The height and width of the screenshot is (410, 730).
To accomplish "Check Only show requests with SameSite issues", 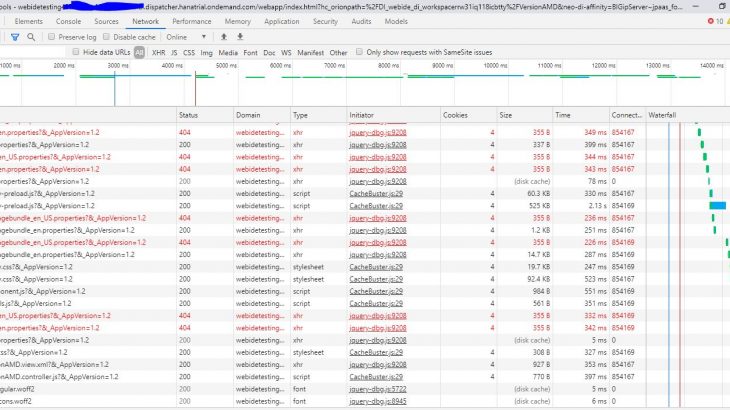I will pos(359,52).
